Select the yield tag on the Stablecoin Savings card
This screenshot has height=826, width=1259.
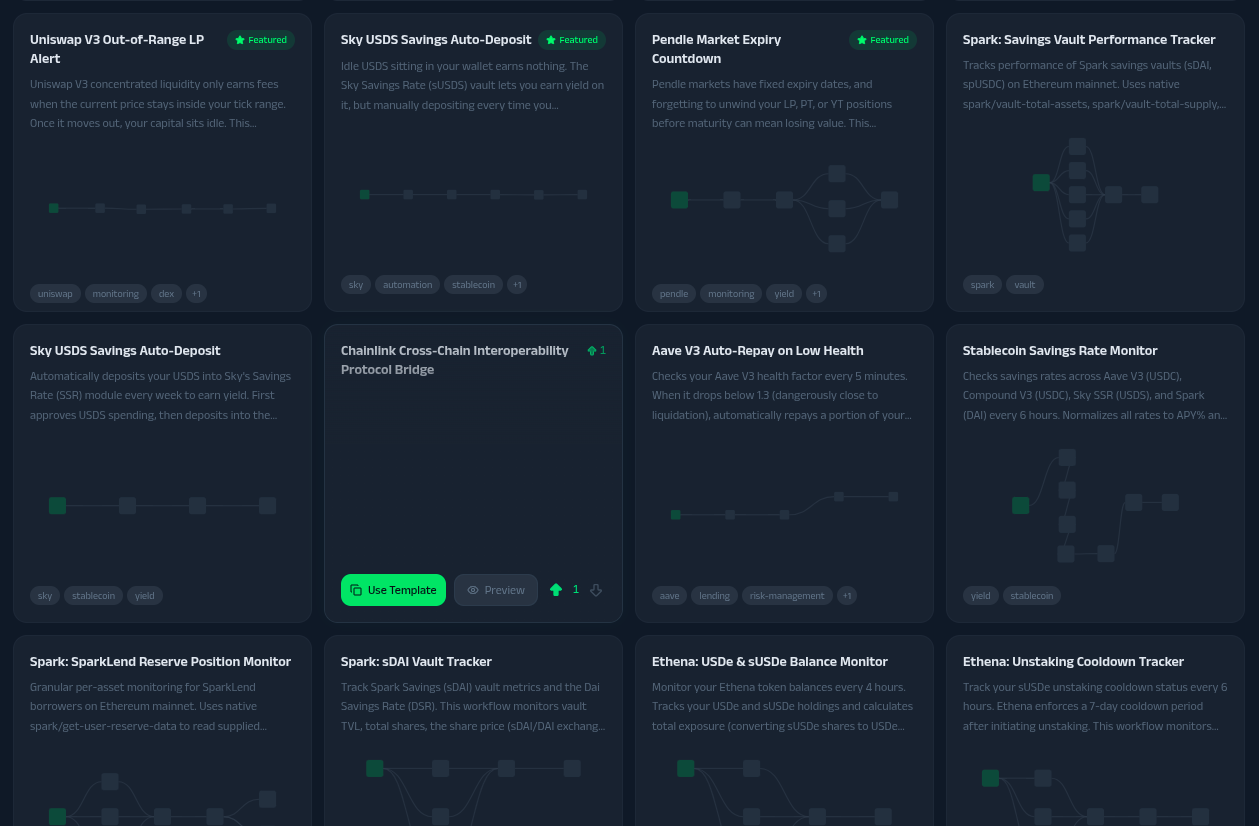pos(981,596)
